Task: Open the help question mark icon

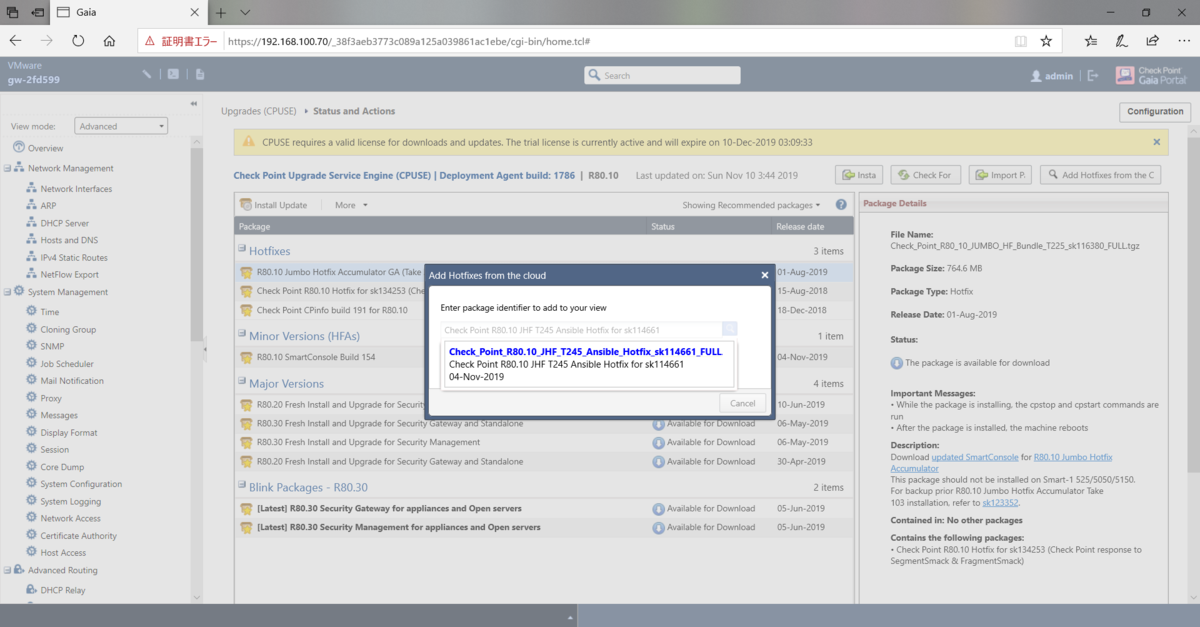Action: (x=841, y=205)
